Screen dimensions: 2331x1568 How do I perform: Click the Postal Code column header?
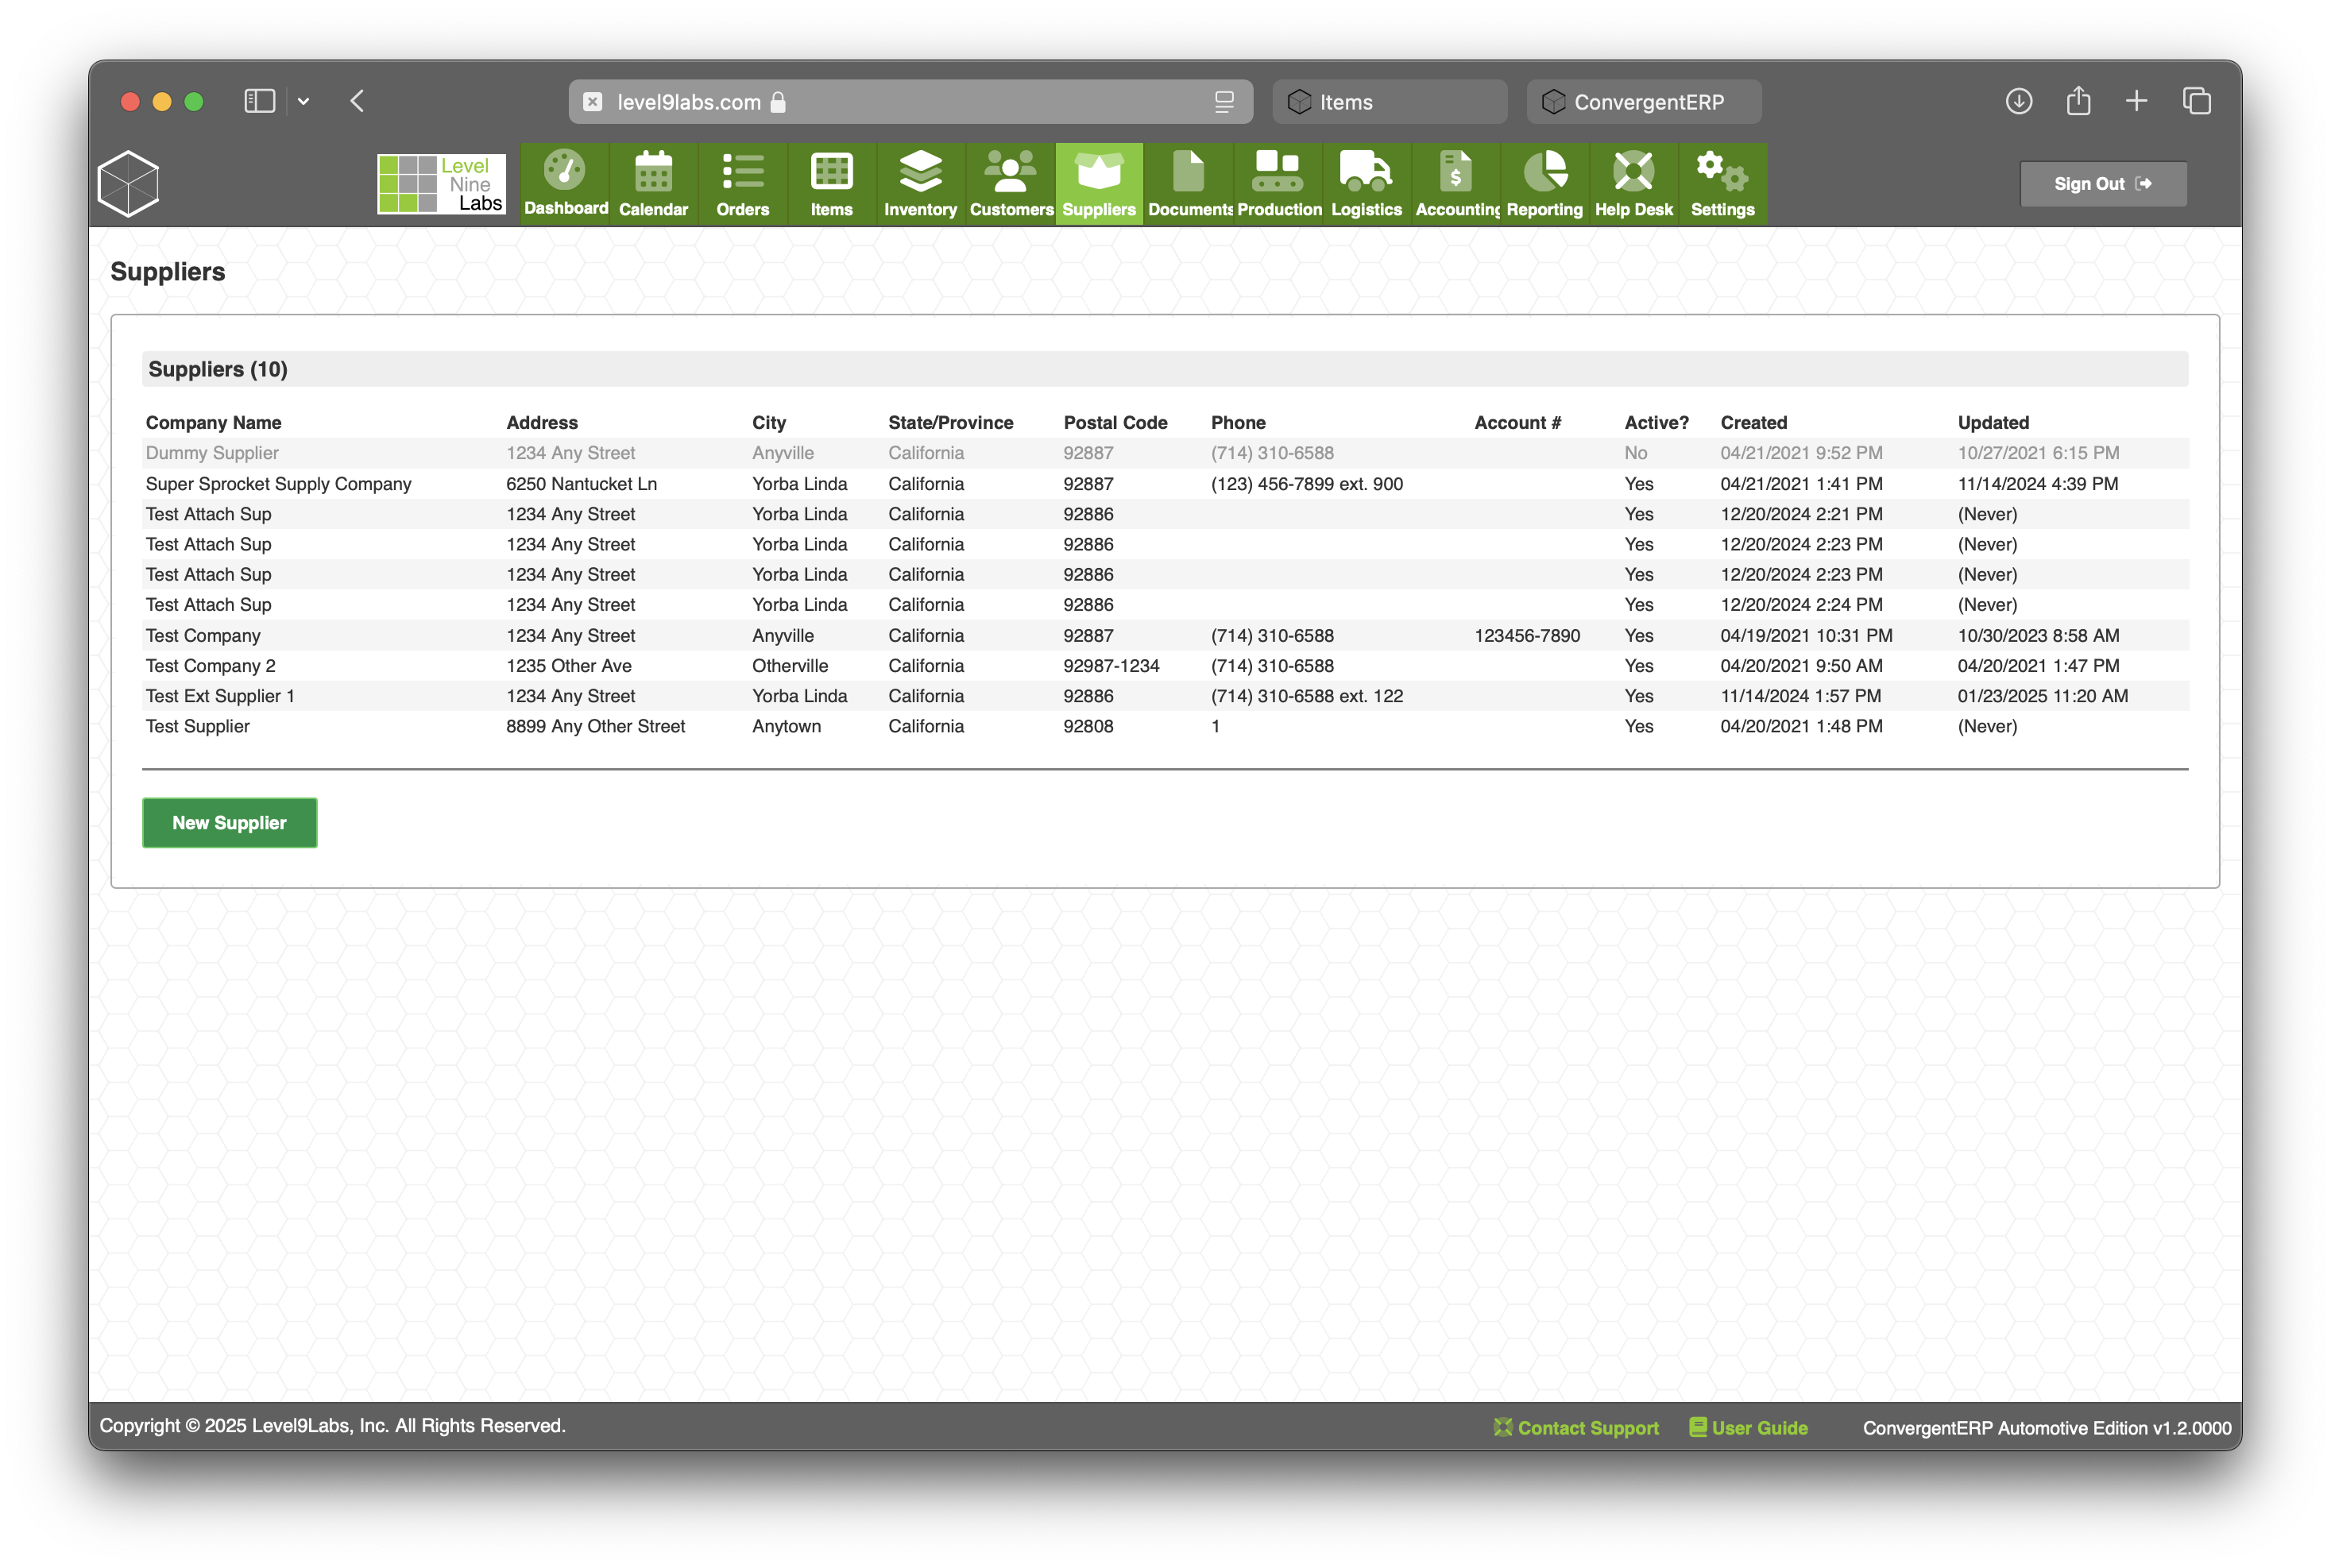click(1115, 423)
